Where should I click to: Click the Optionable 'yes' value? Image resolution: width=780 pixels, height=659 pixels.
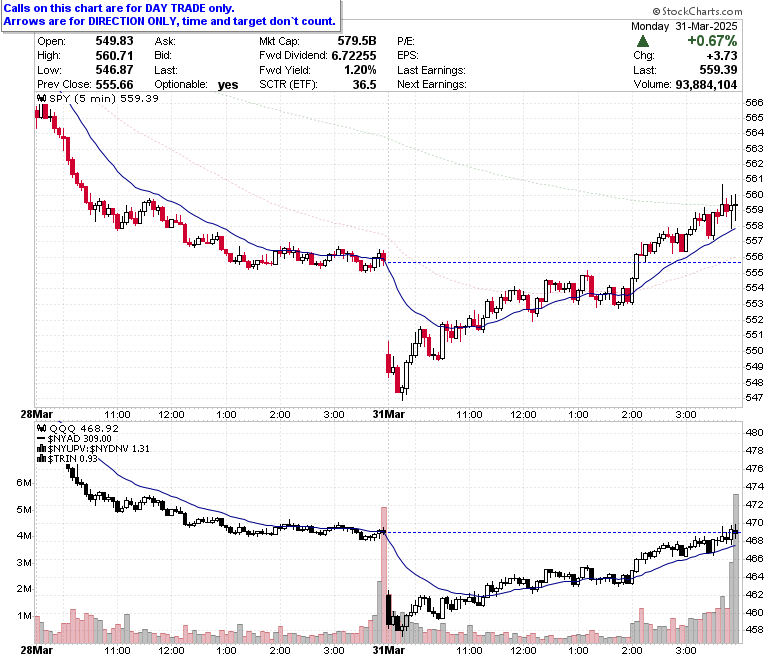point(228,85)
